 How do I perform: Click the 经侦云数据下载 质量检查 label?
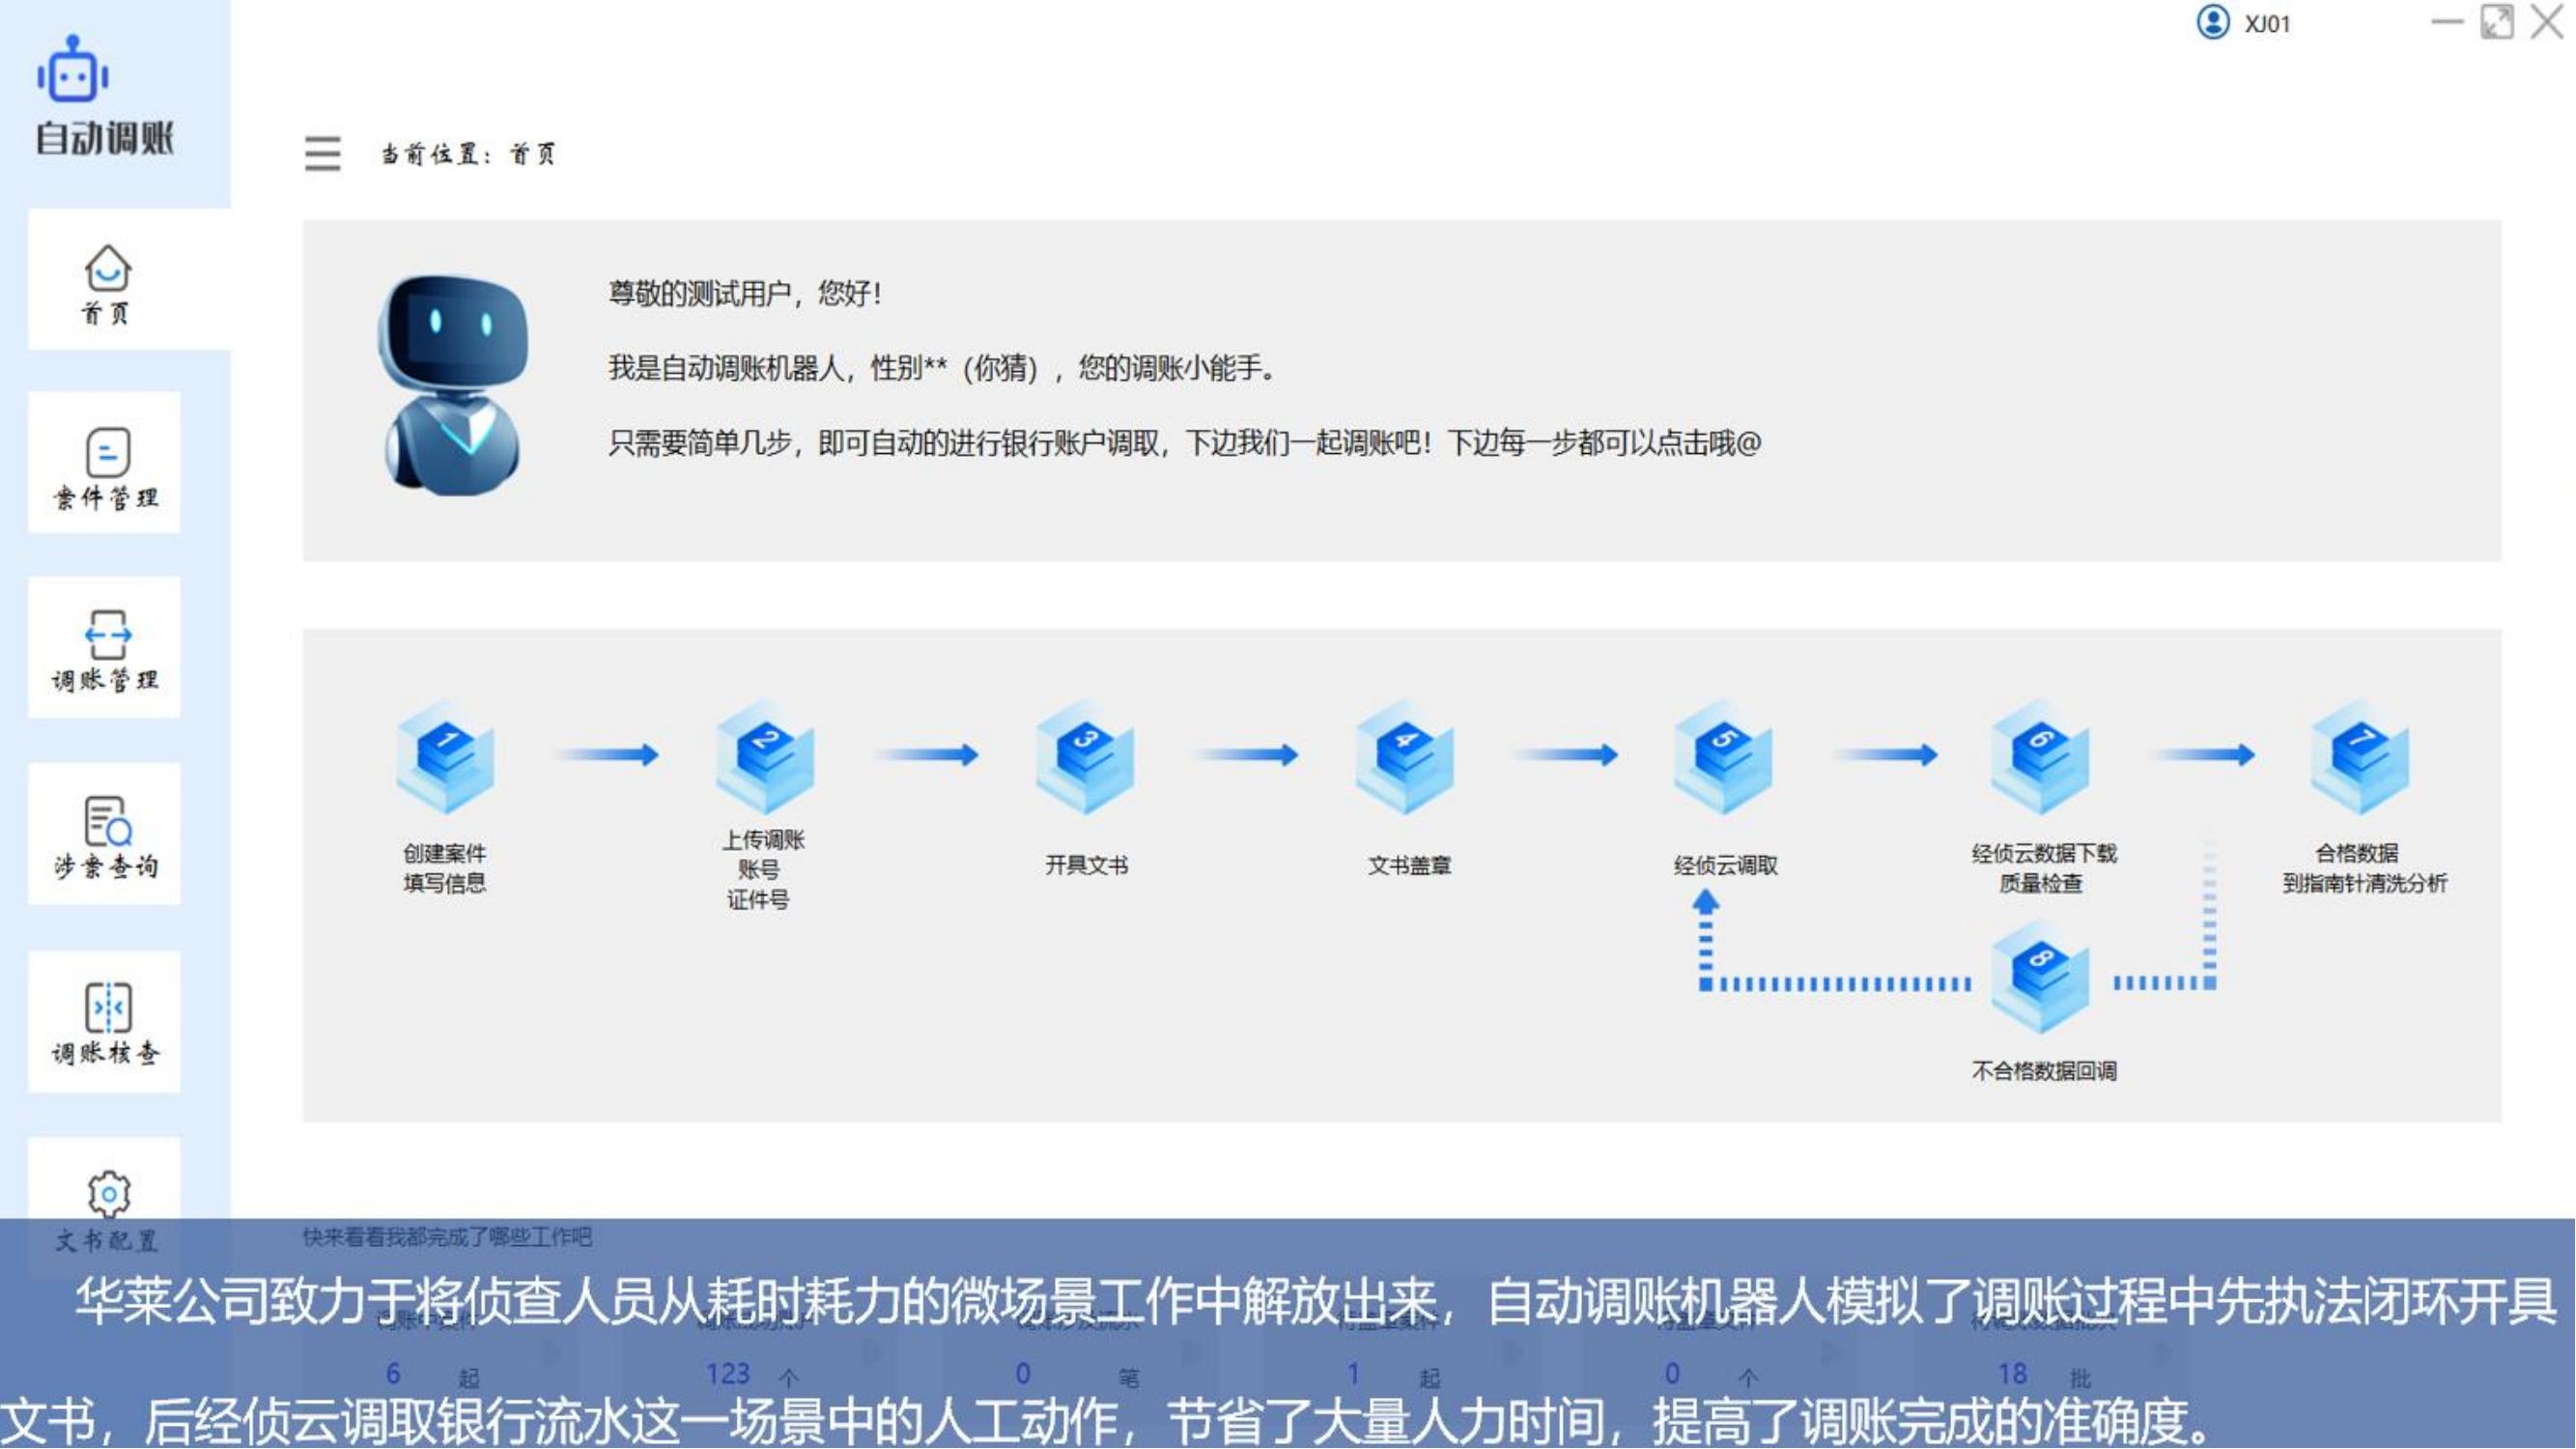pos(2044,868)
